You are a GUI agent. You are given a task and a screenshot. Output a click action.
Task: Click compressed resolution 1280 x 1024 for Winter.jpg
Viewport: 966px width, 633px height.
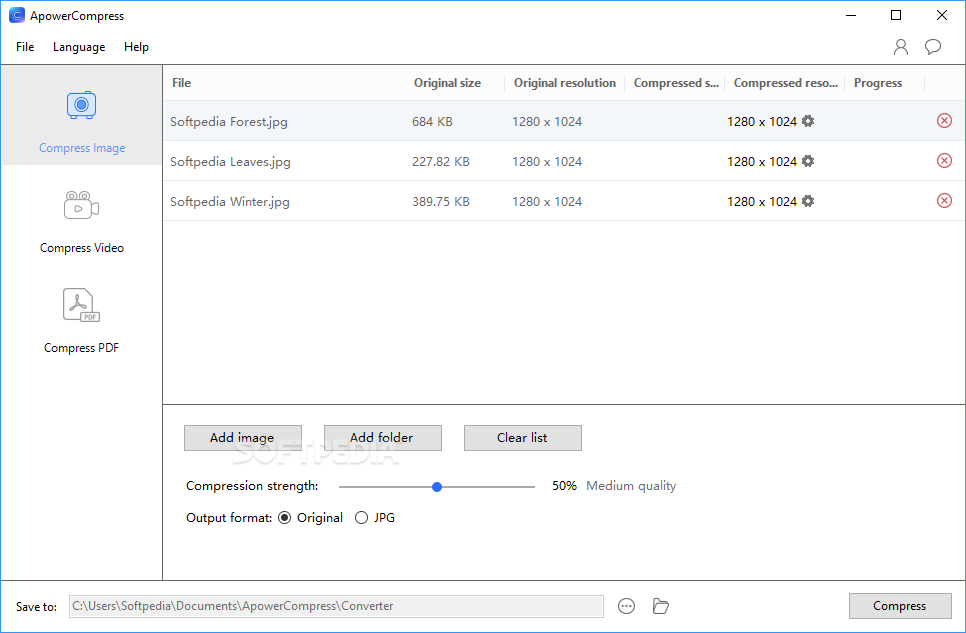point(761,202)
